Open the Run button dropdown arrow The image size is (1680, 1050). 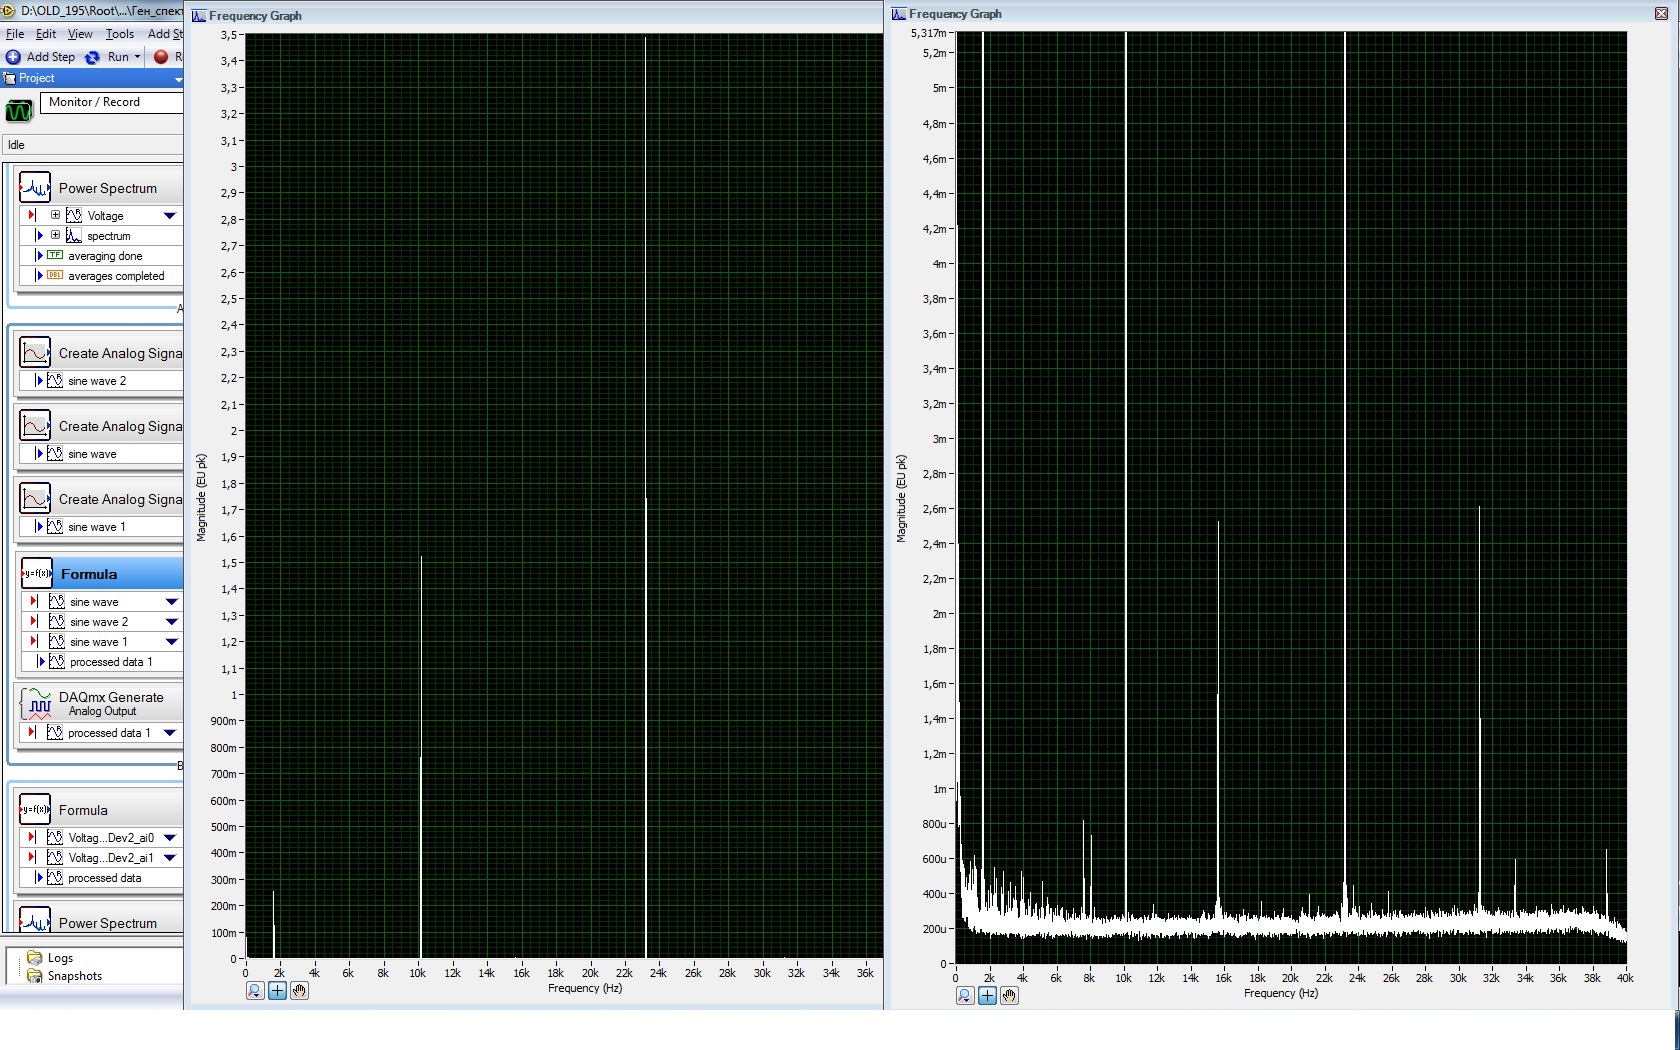tap(137, 57)
